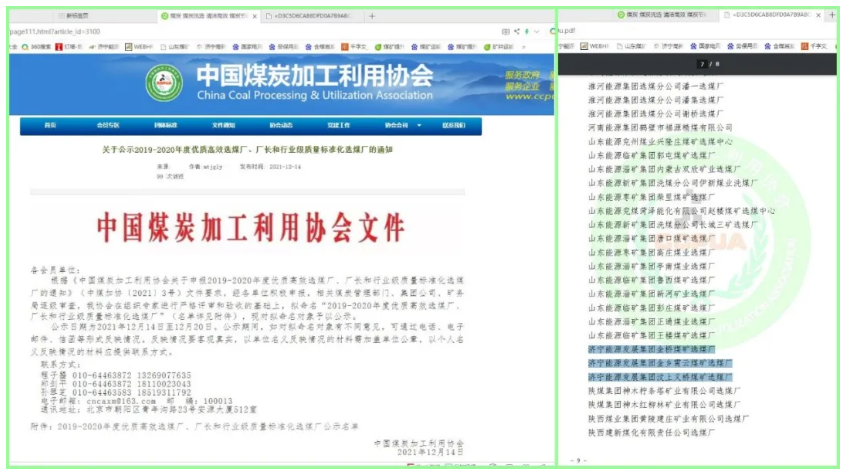
Task: Click the green lightning icon in left address bar
Action: (526, 32)
